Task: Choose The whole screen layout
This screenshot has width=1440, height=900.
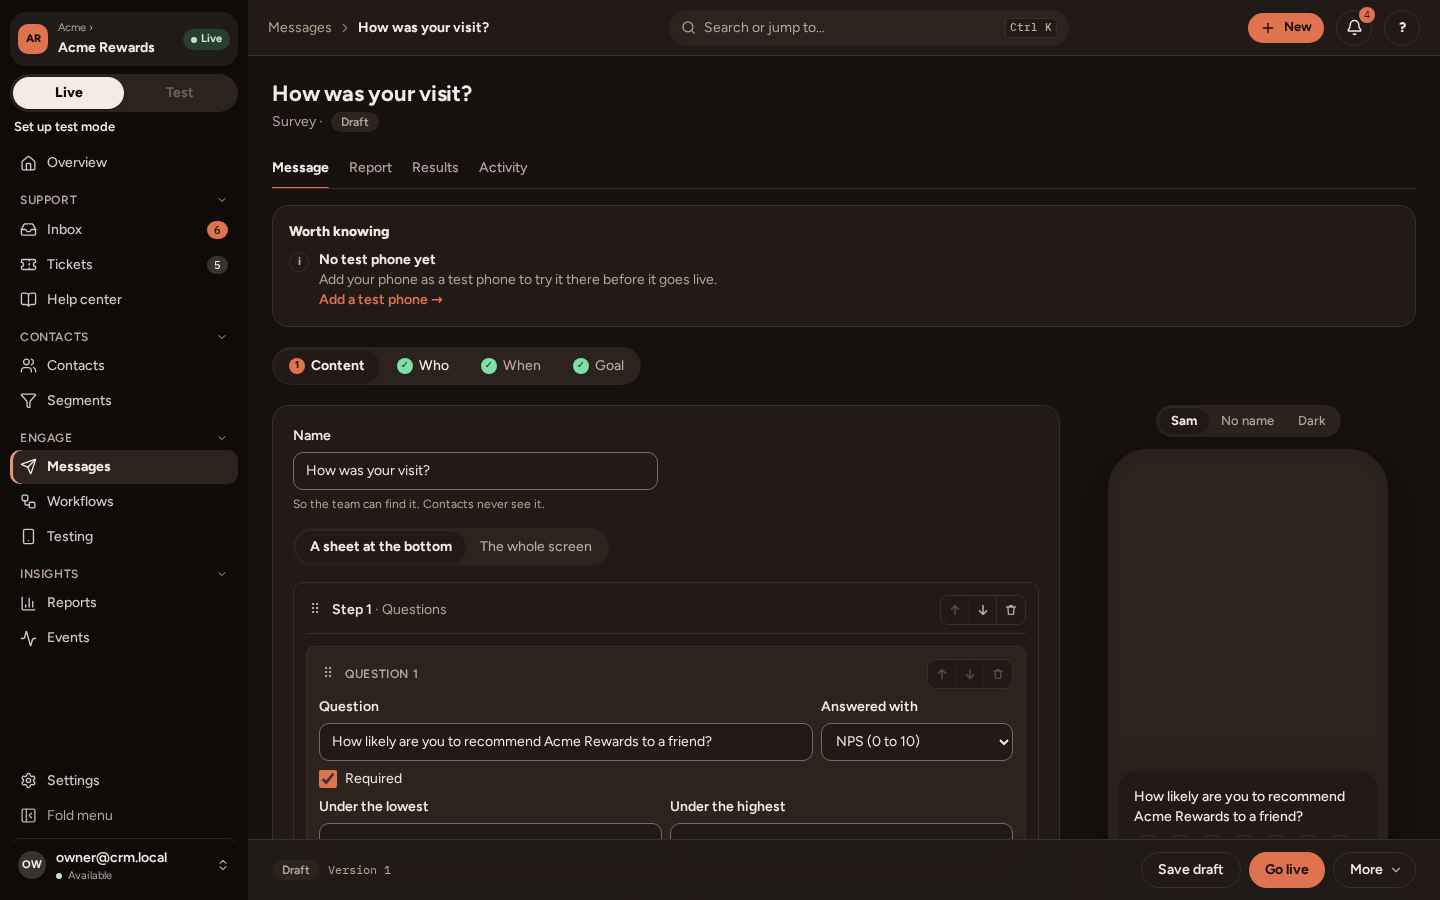Action: point(536,547)
